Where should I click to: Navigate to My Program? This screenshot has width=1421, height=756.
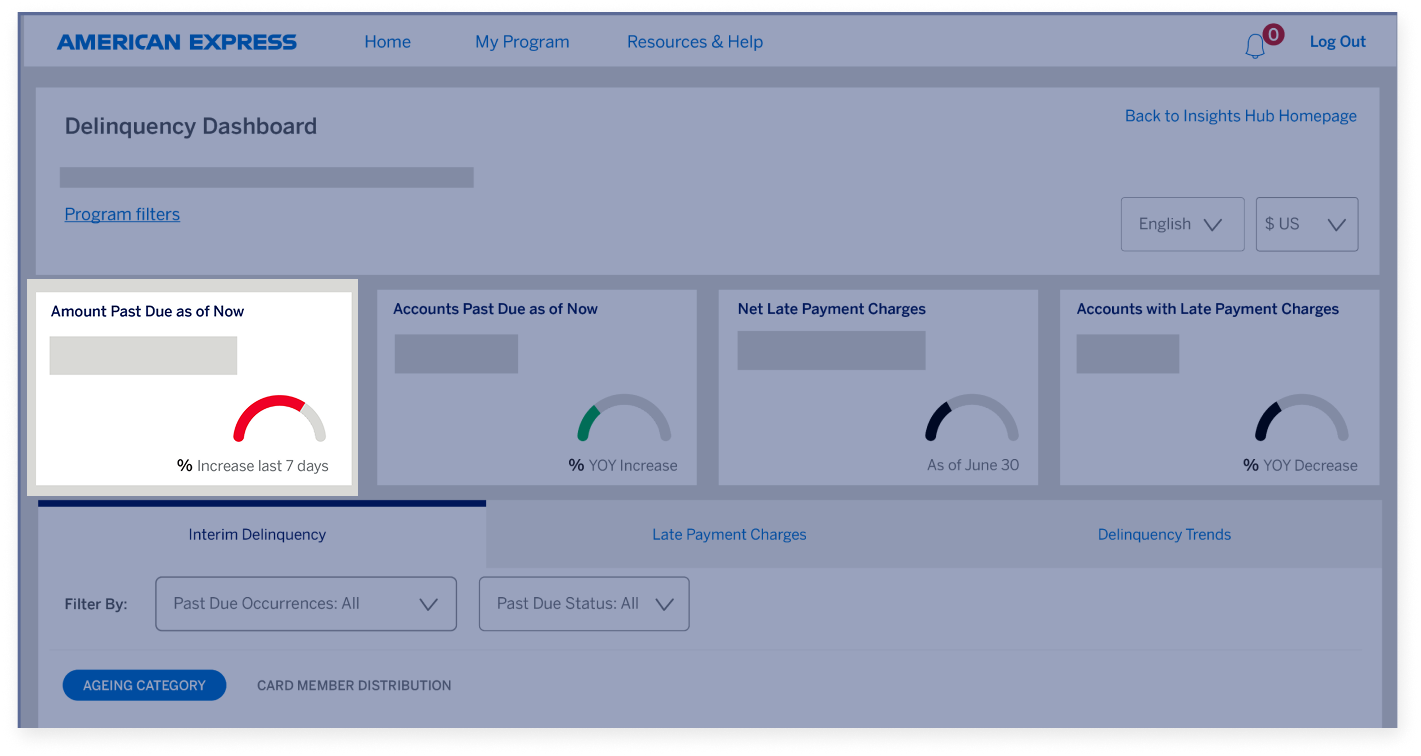(x=522, y=41)
